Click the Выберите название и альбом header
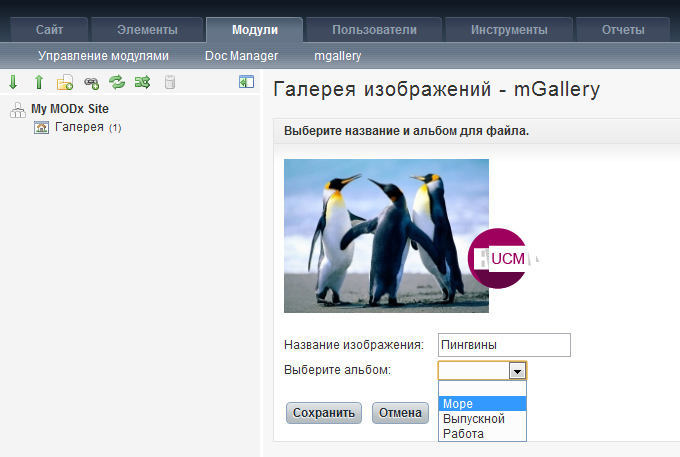The width and height of the screenshot is (680, 457). (406, 131)
